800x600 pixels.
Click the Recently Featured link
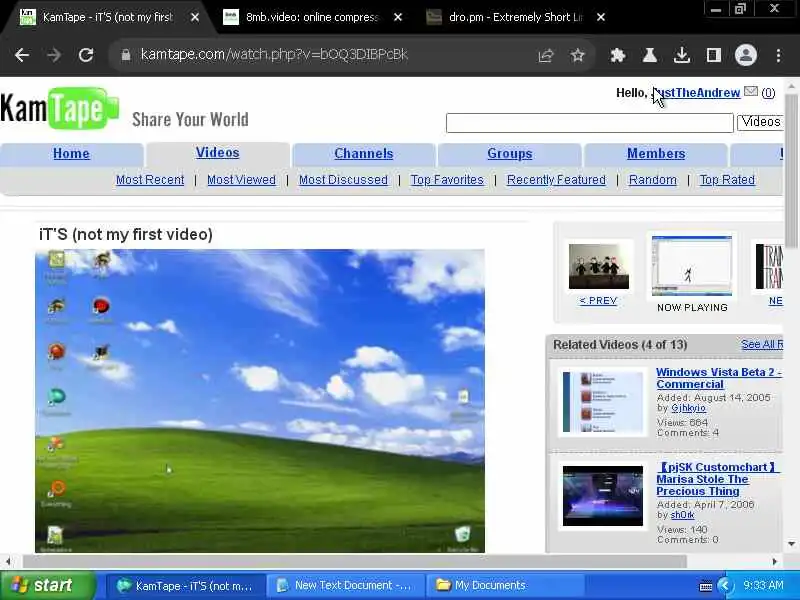[557, 180]
